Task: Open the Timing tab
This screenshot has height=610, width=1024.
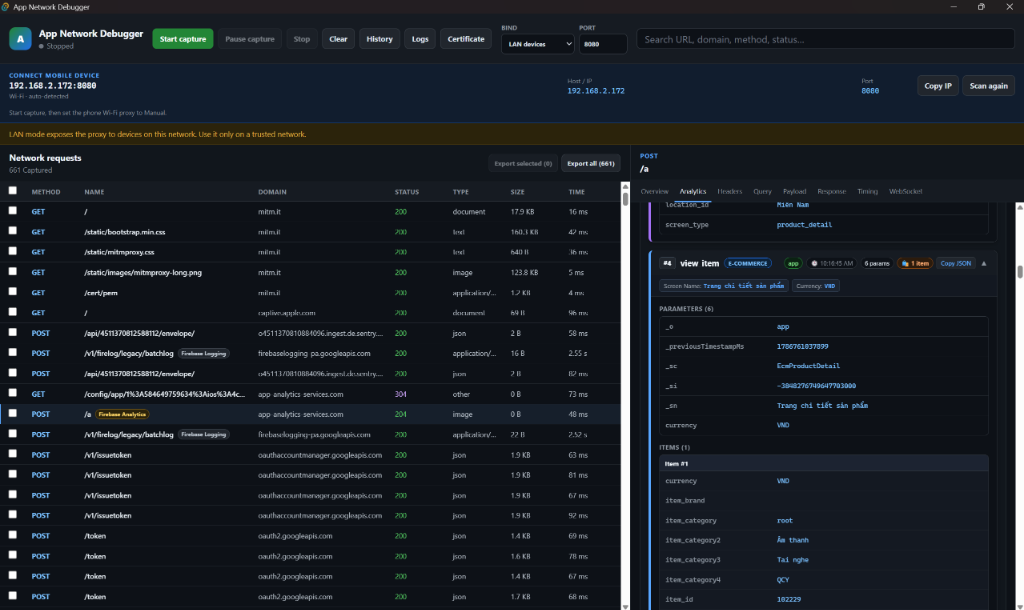Action: [x=867, y=191]
